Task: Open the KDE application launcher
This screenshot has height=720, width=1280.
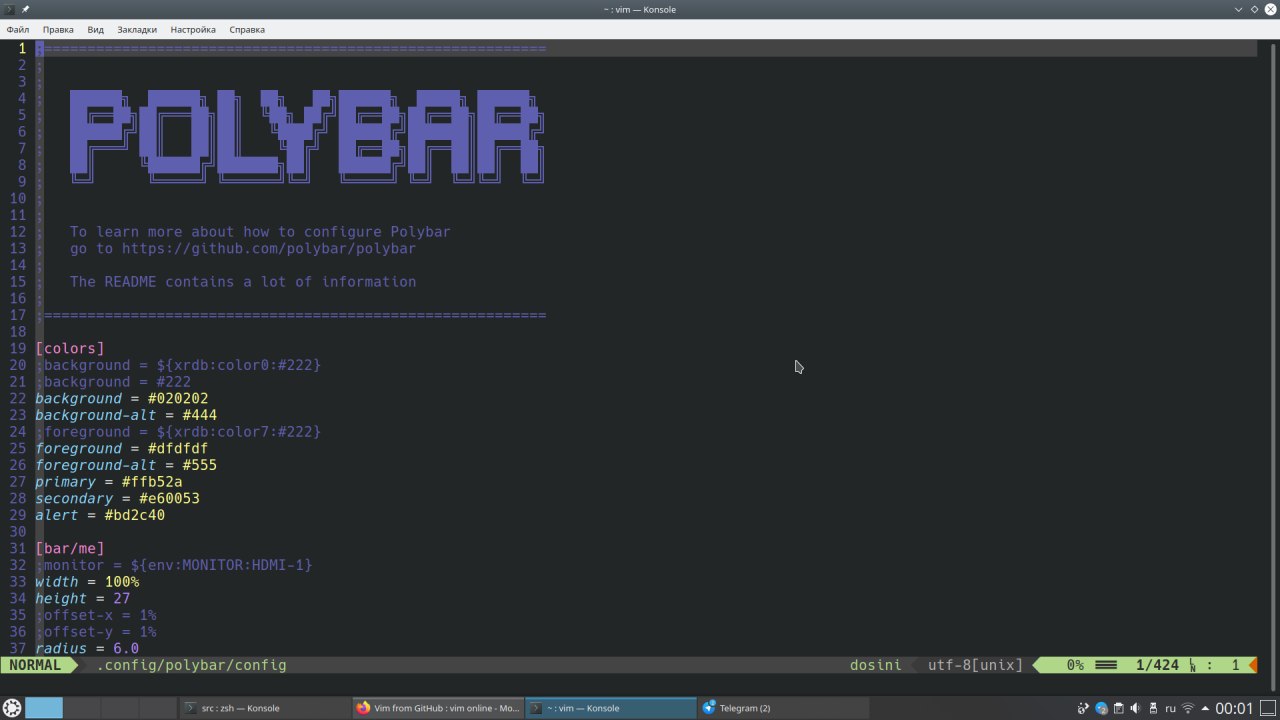Action: pos(12,708)
